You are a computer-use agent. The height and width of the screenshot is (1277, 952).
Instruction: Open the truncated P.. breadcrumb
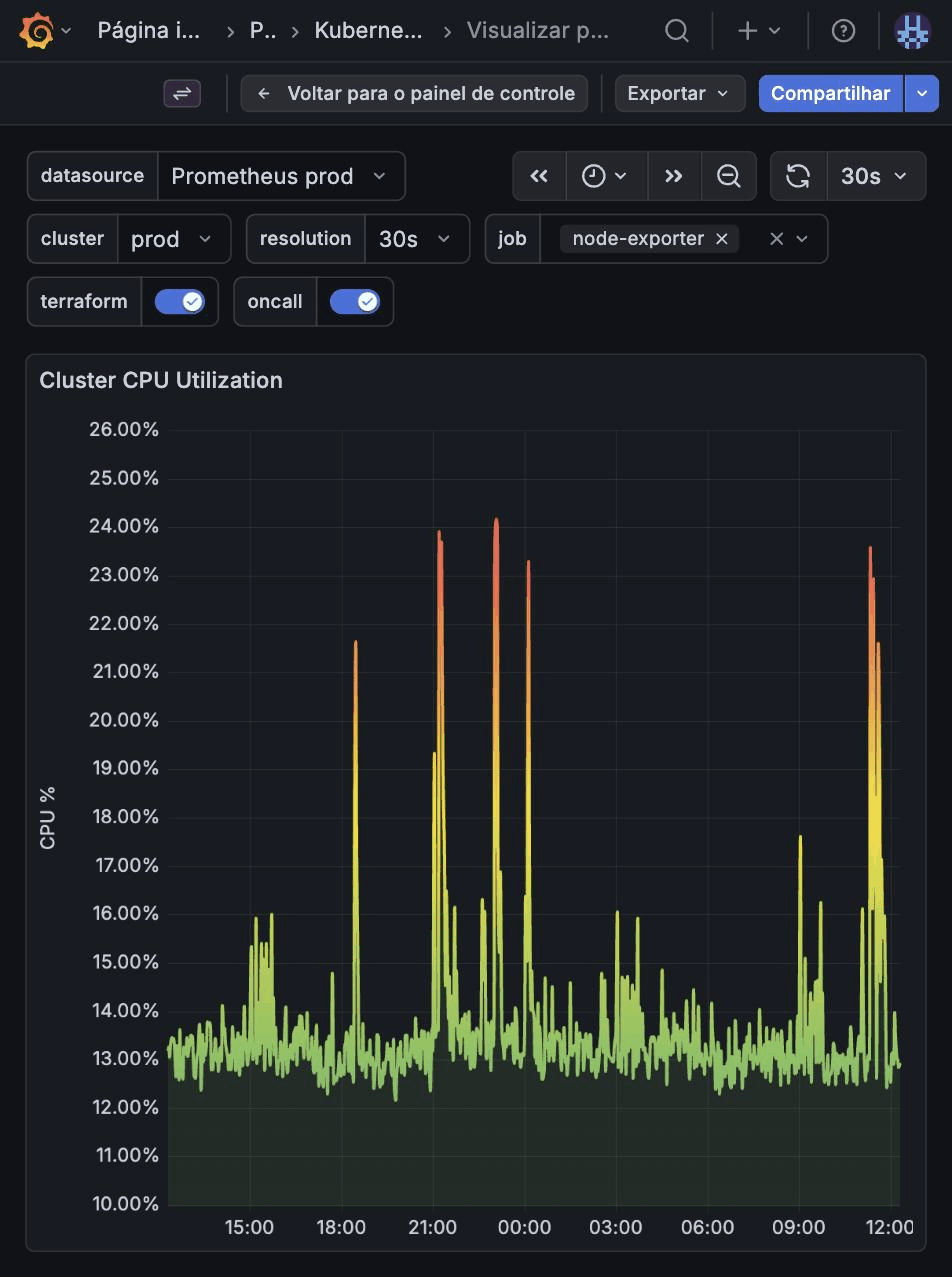262,31
